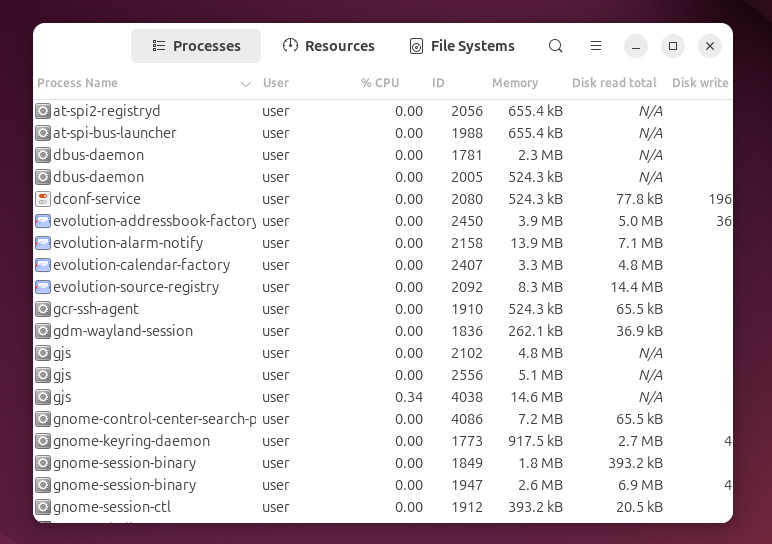The image size is (772, 544).
Task: Click the dconf-service toggle icon
Action: click(43, 199)
